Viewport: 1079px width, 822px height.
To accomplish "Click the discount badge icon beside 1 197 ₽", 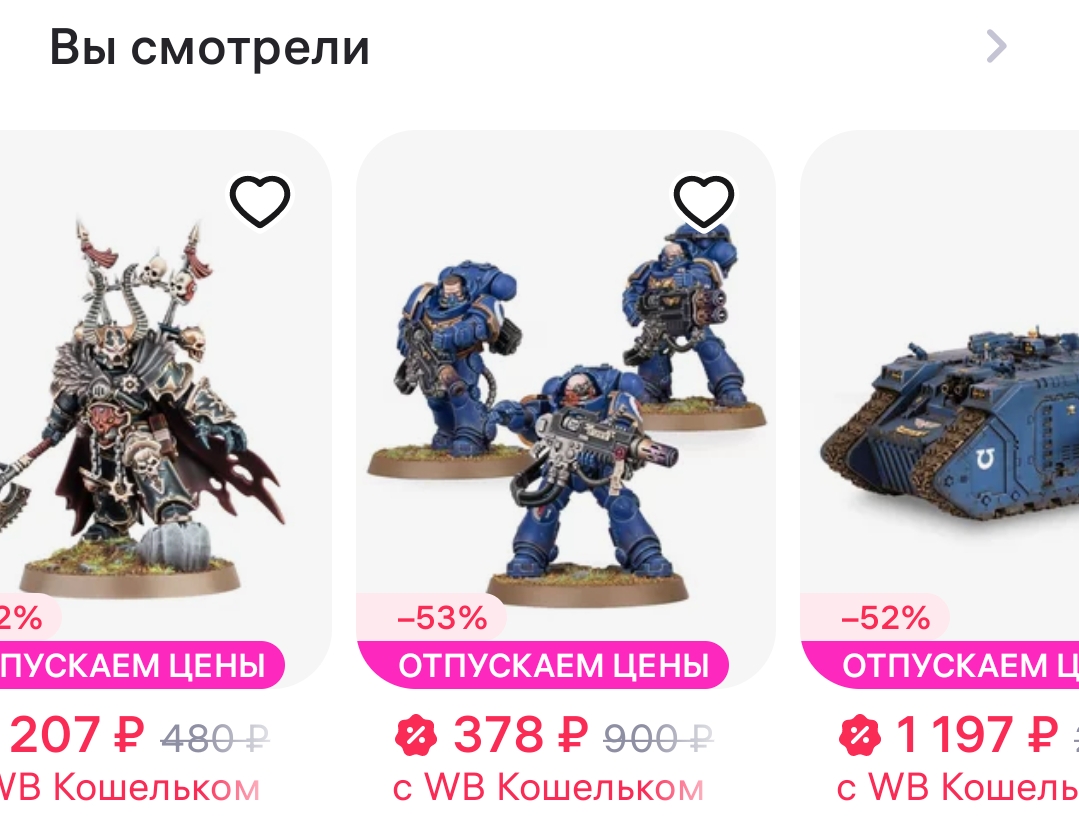I will click(859, 735).
